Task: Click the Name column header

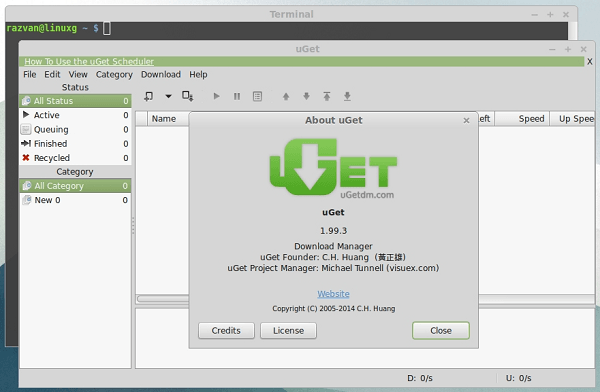Action: point(168,119)
